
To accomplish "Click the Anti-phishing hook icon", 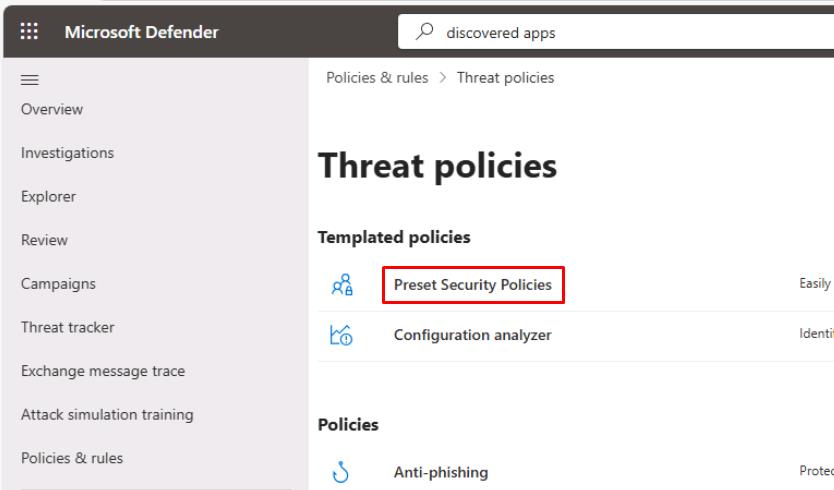I will pyautogui.click(x=338, y=472).
